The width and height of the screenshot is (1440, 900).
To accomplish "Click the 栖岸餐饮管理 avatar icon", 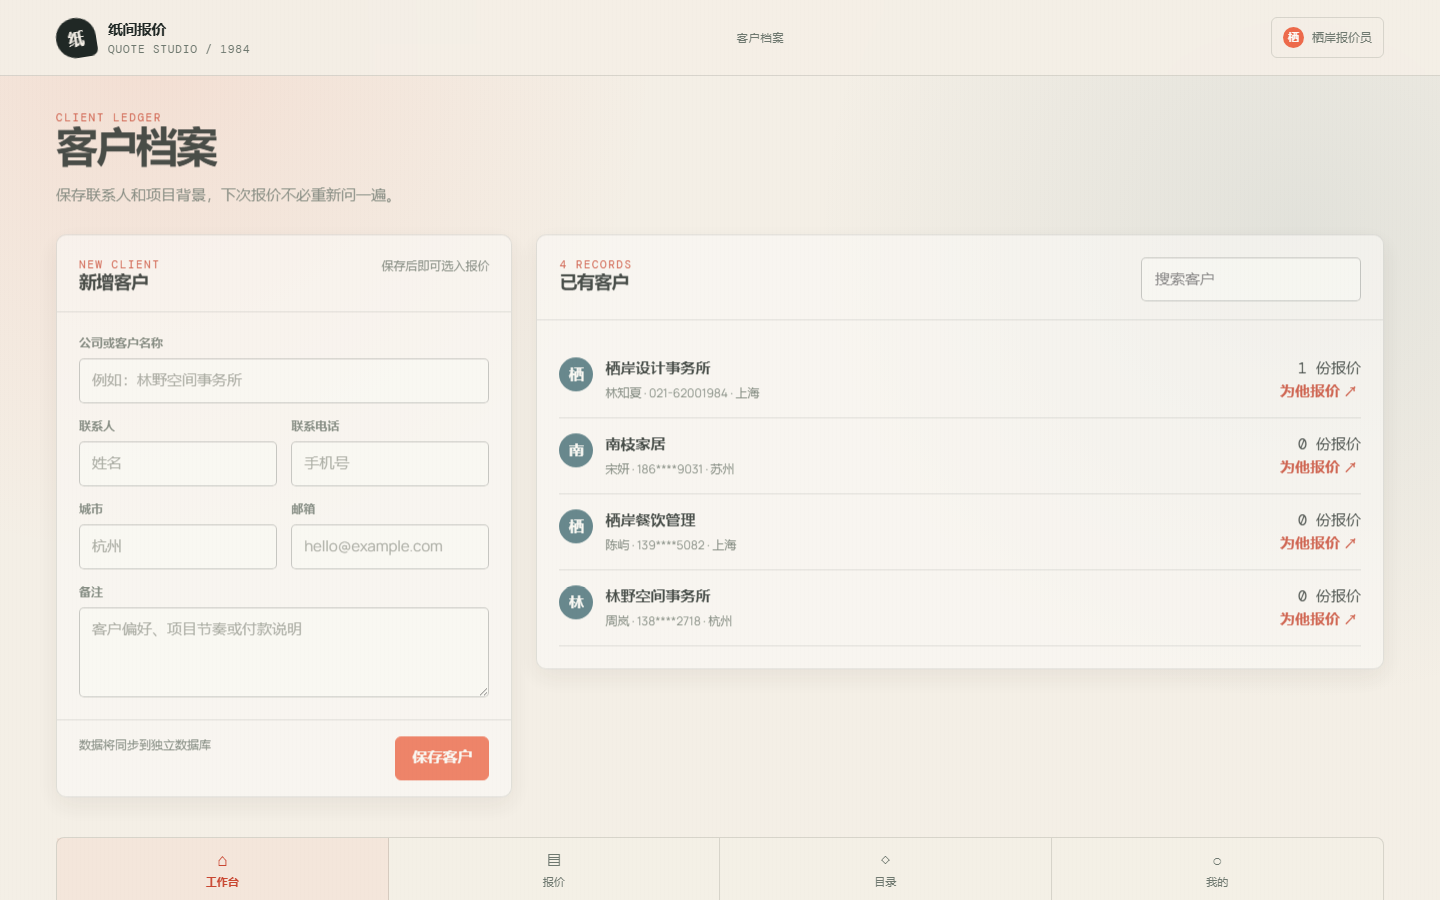I will (x=576, y=526).
